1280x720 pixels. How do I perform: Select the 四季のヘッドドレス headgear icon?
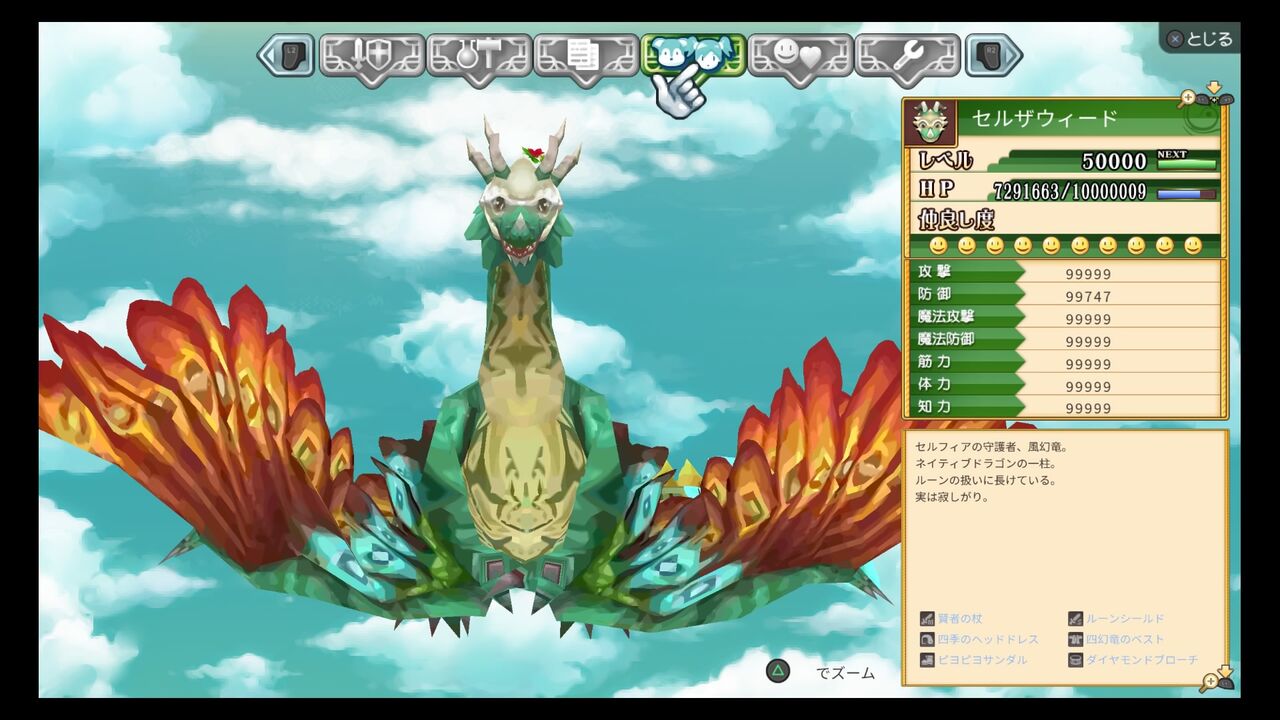point(927,639)
